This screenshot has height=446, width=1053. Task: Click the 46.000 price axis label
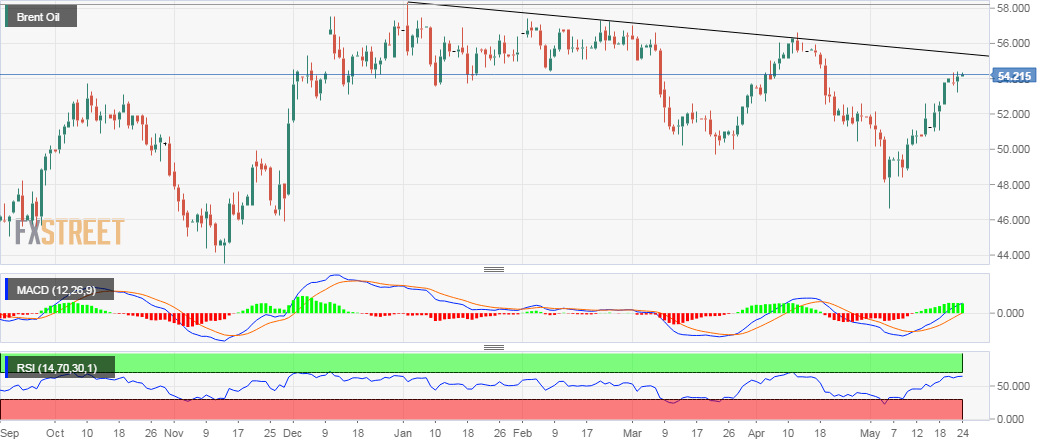click(x=1014, y=220)
